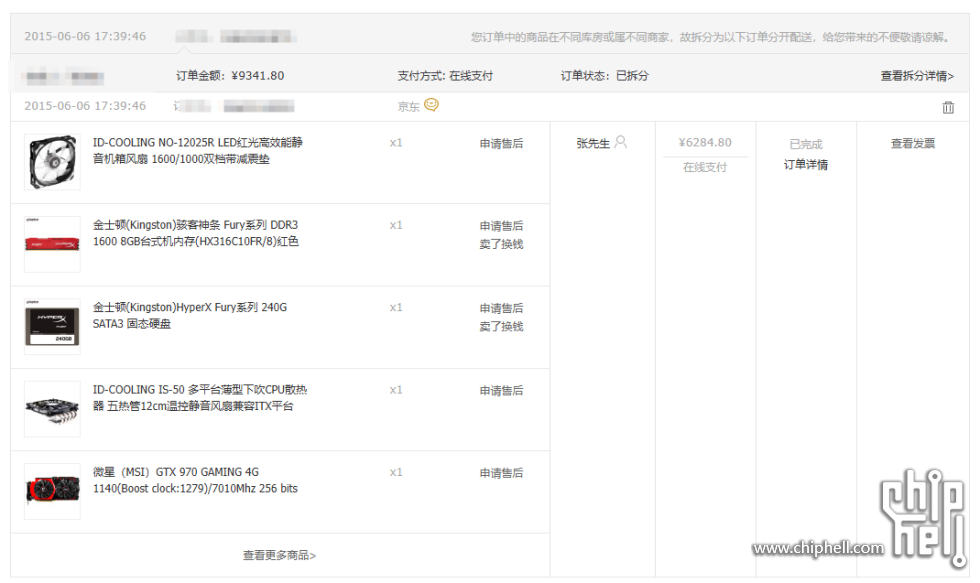Viewport: 980px width, 583px height.
Task: Click 申请售后 for the Kingston DDR3 memory
Action: (501, 226)
